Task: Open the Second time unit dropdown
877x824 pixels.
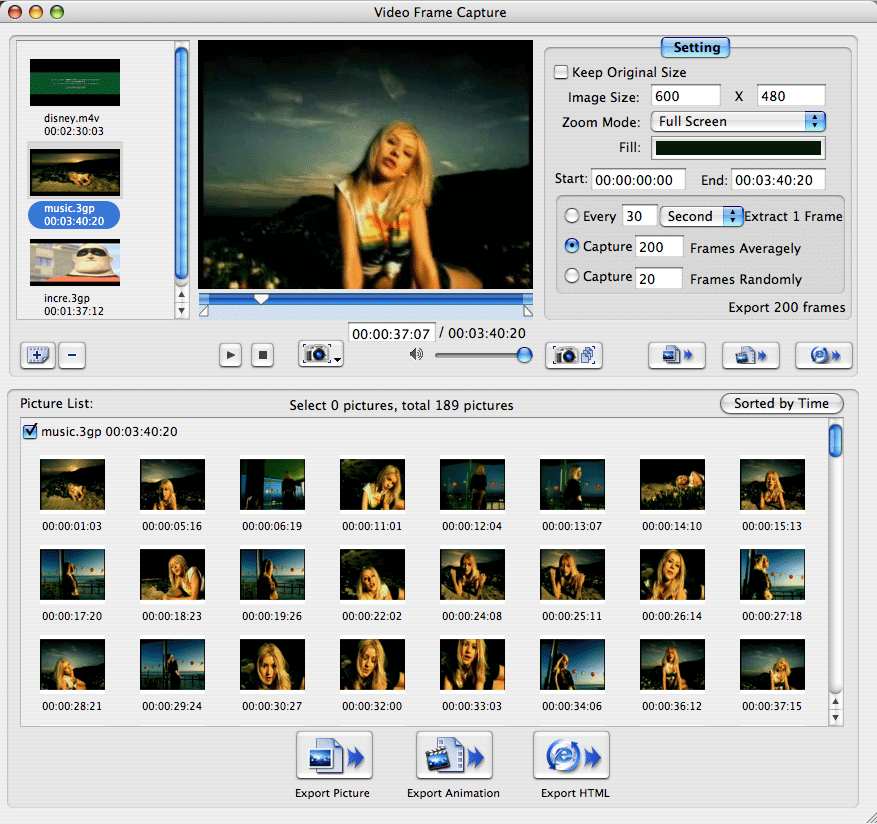Action: point(700,216)
